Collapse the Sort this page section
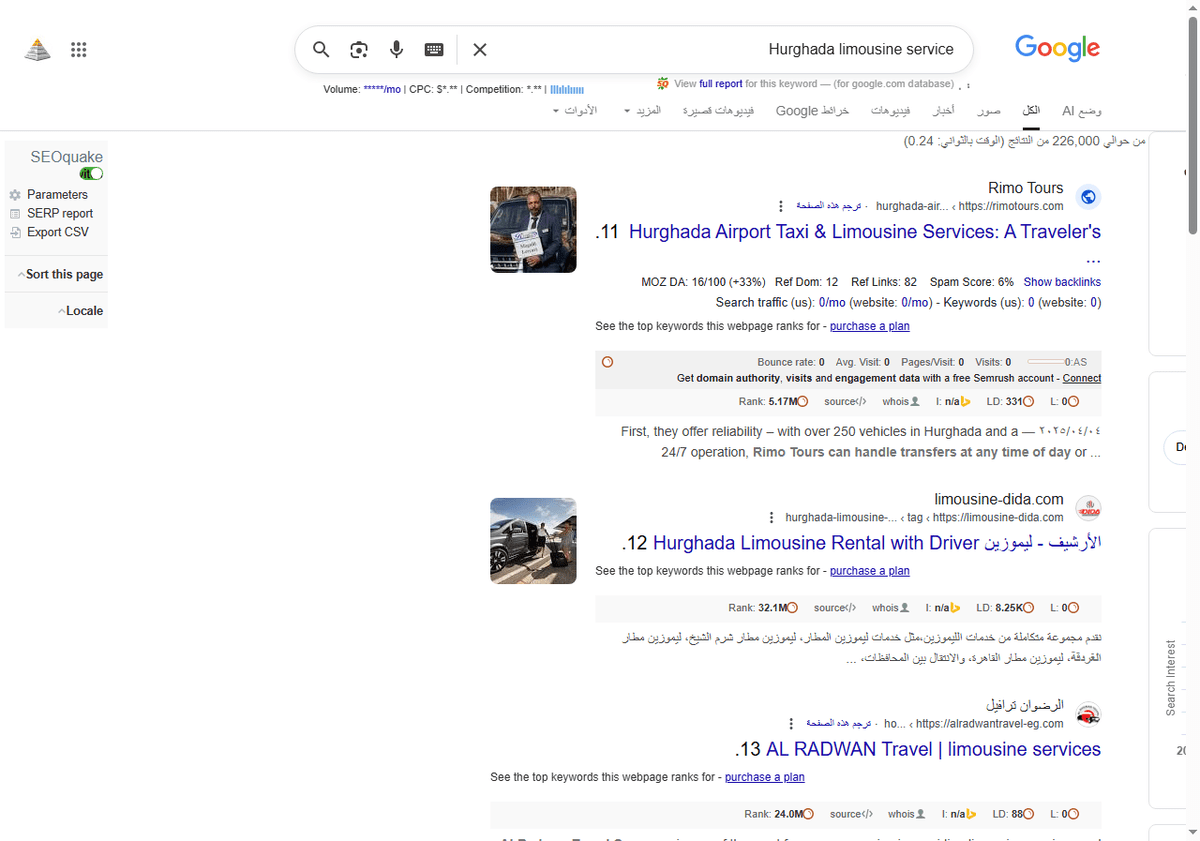The height and width of the screenshot is (841, 1200). click(x=24, y=273)
